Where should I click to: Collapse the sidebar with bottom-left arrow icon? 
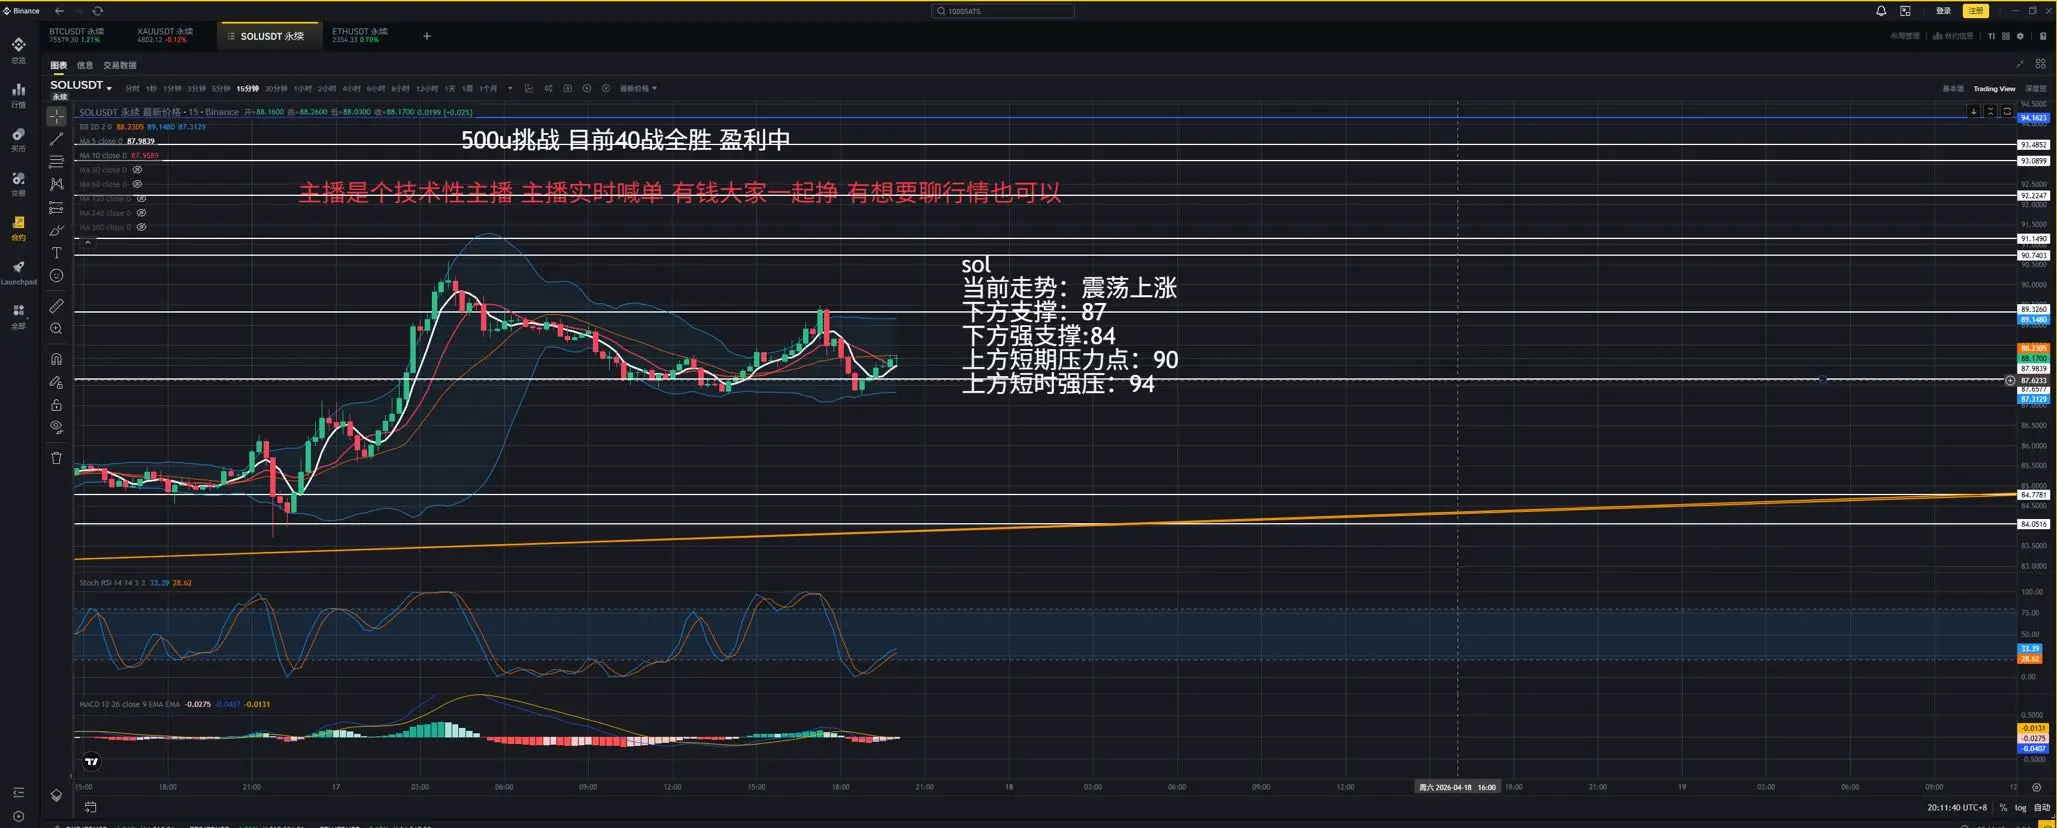(18, 792)
